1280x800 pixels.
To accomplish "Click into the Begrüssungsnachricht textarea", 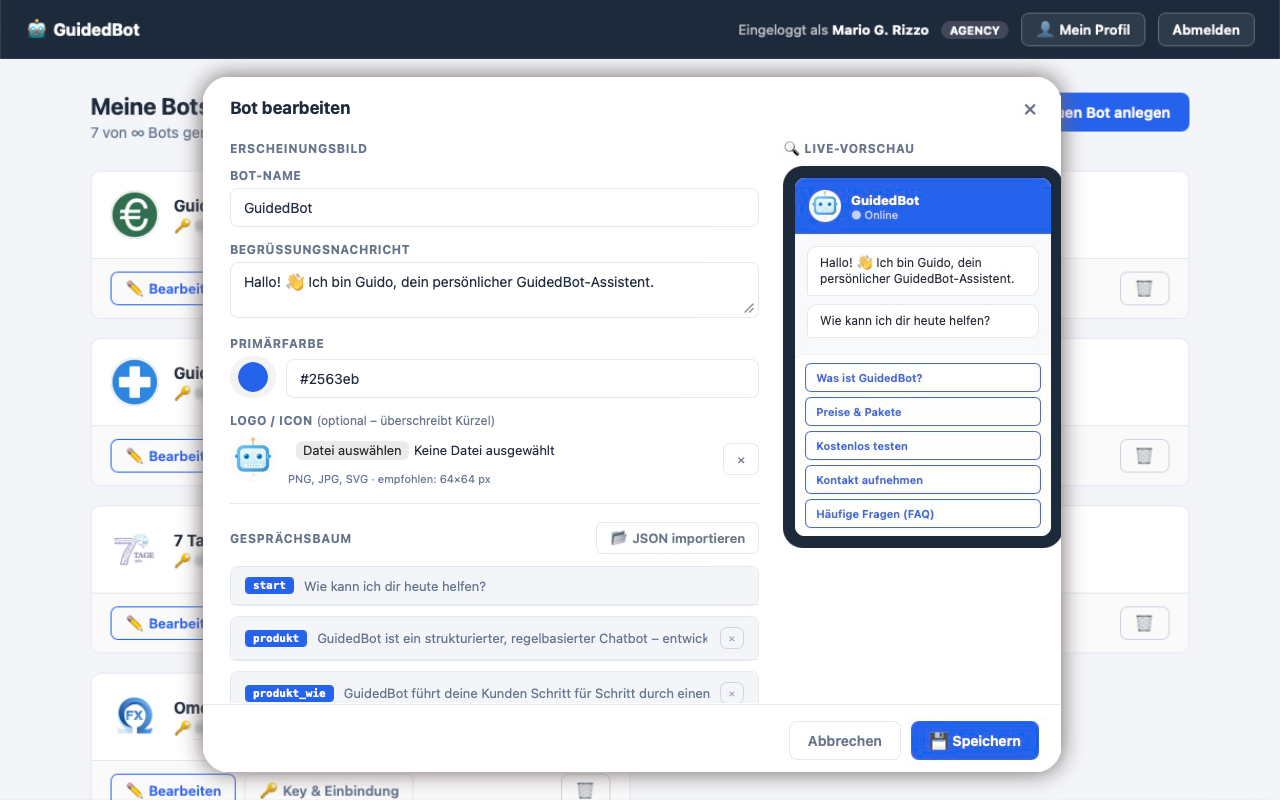I will [494, 290].
